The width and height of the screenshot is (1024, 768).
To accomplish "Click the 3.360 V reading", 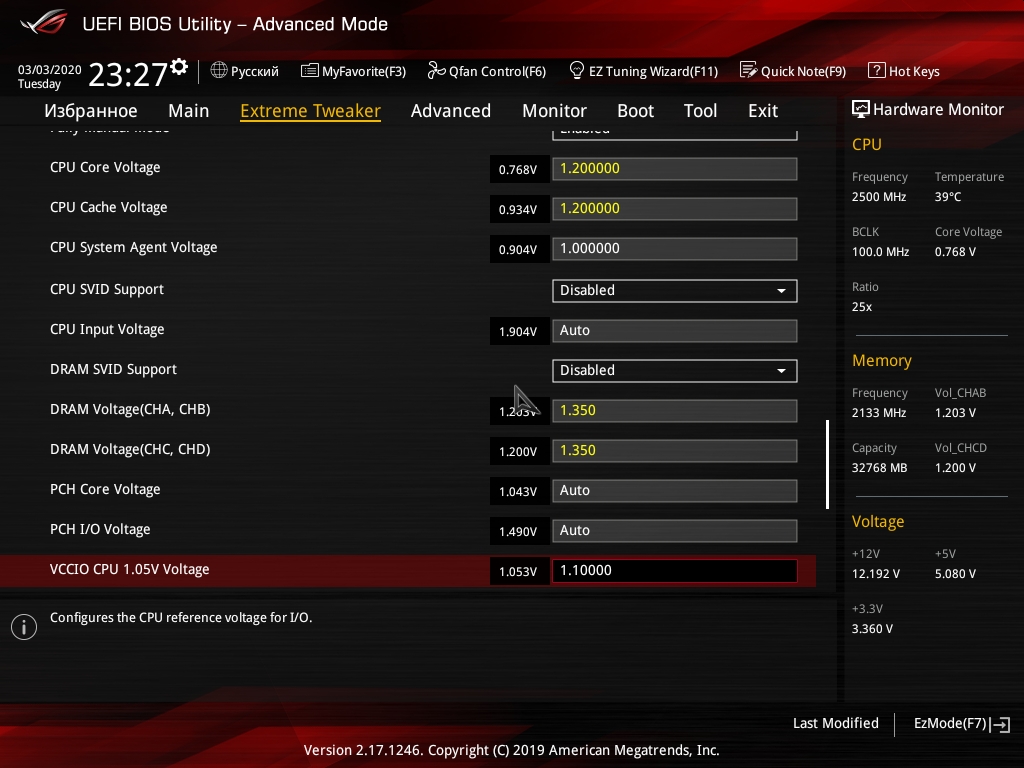I will click(872, 629).
